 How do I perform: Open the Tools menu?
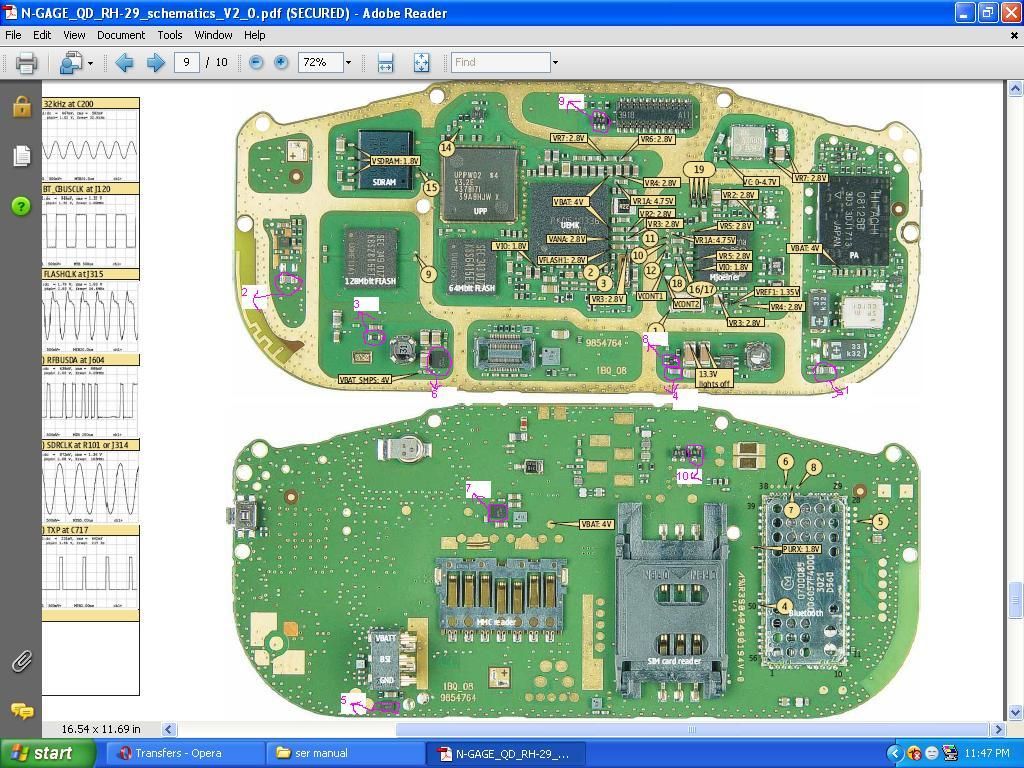click(x=170, y=35)
